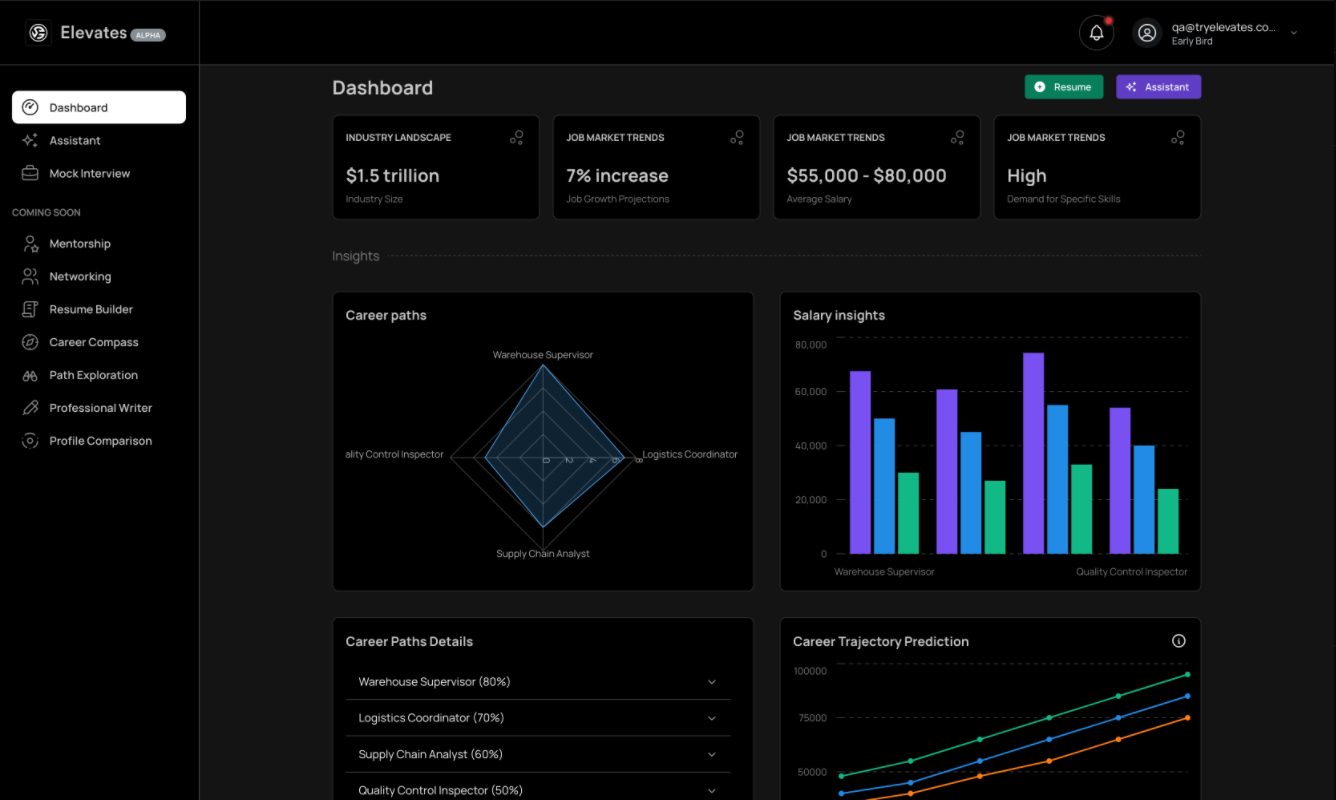Screen dimensions: 1336x800
Task: Go to Mock Interview label
Action: [90, 174]
